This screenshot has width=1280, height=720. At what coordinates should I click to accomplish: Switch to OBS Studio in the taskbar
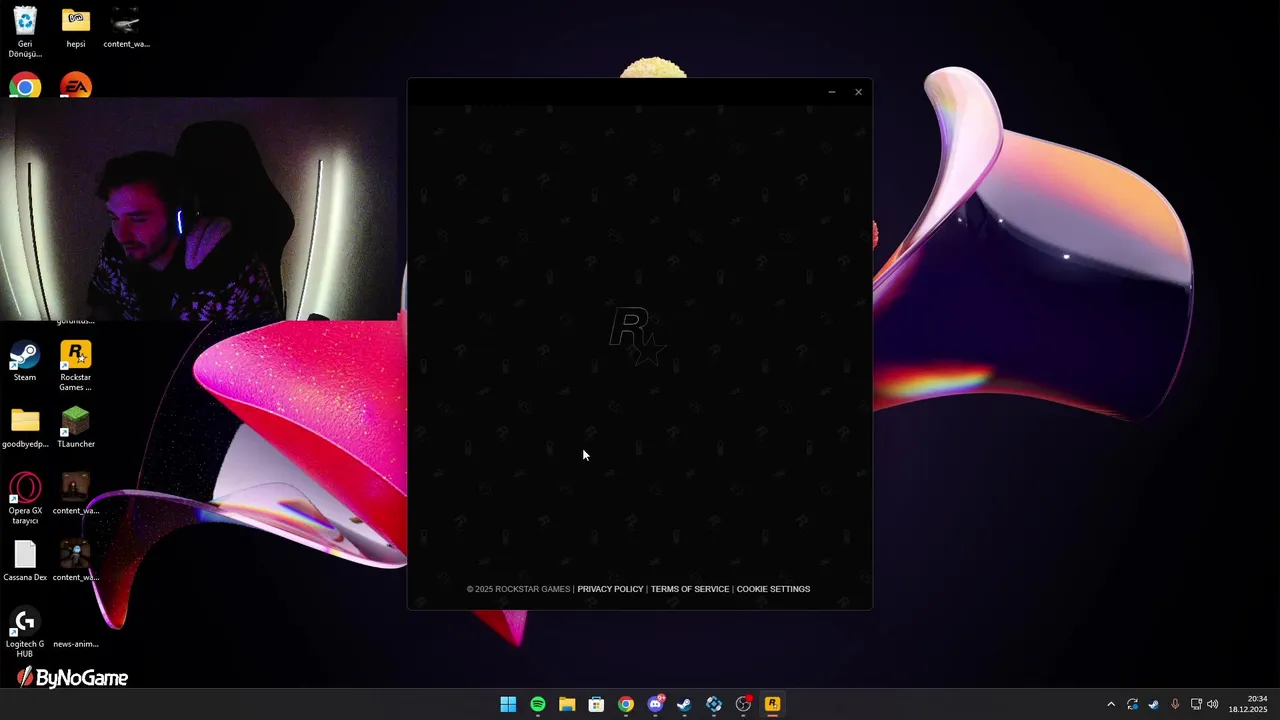[x=743, y=704]
